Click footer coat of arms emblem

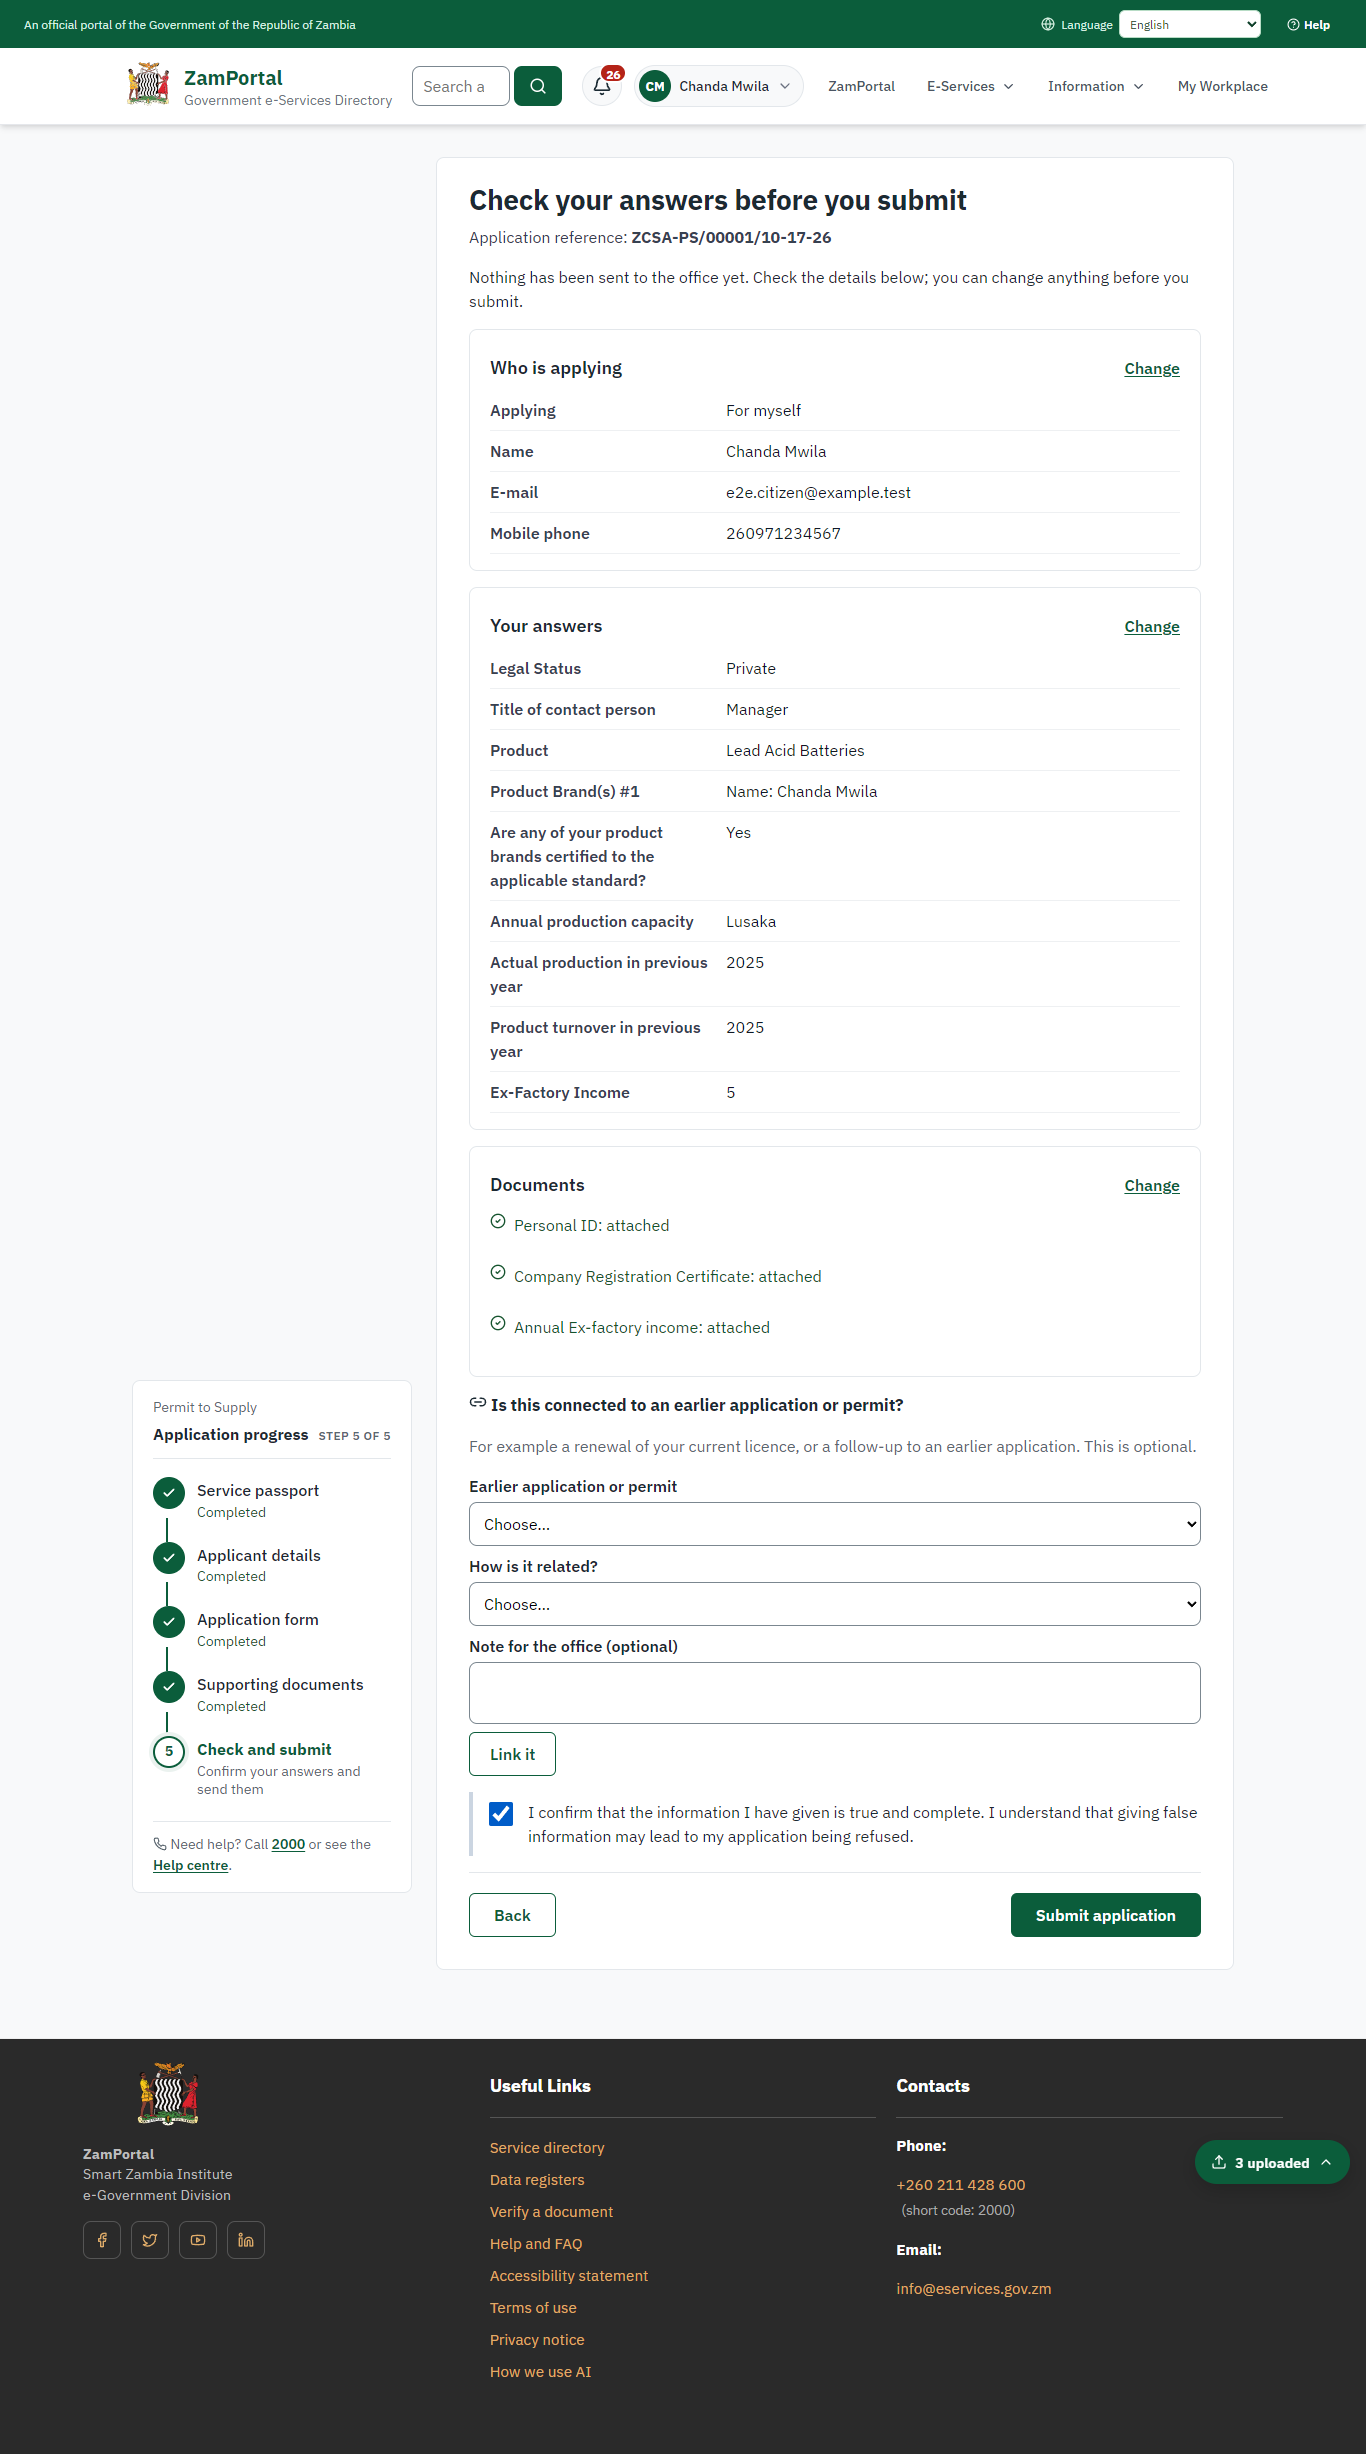pos(168,2092)
